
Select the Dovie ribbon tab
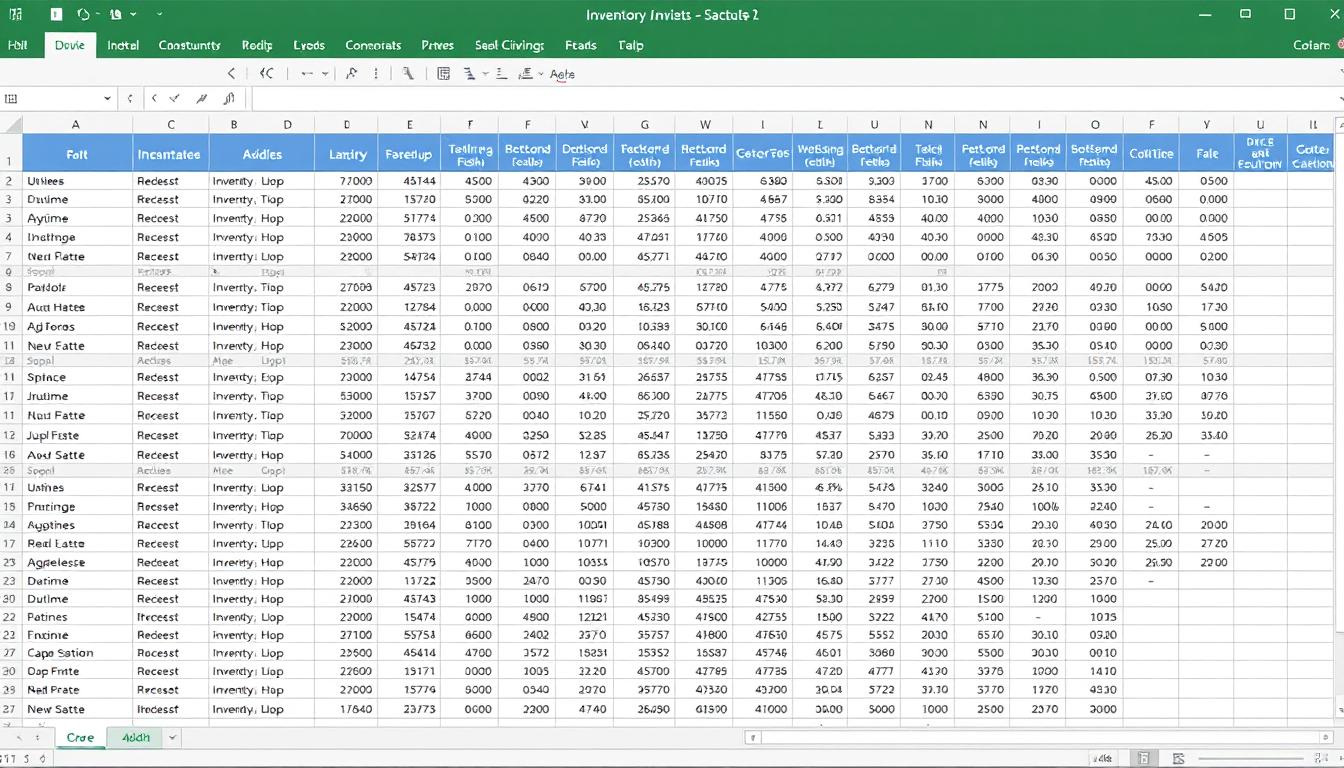point(70,45)
